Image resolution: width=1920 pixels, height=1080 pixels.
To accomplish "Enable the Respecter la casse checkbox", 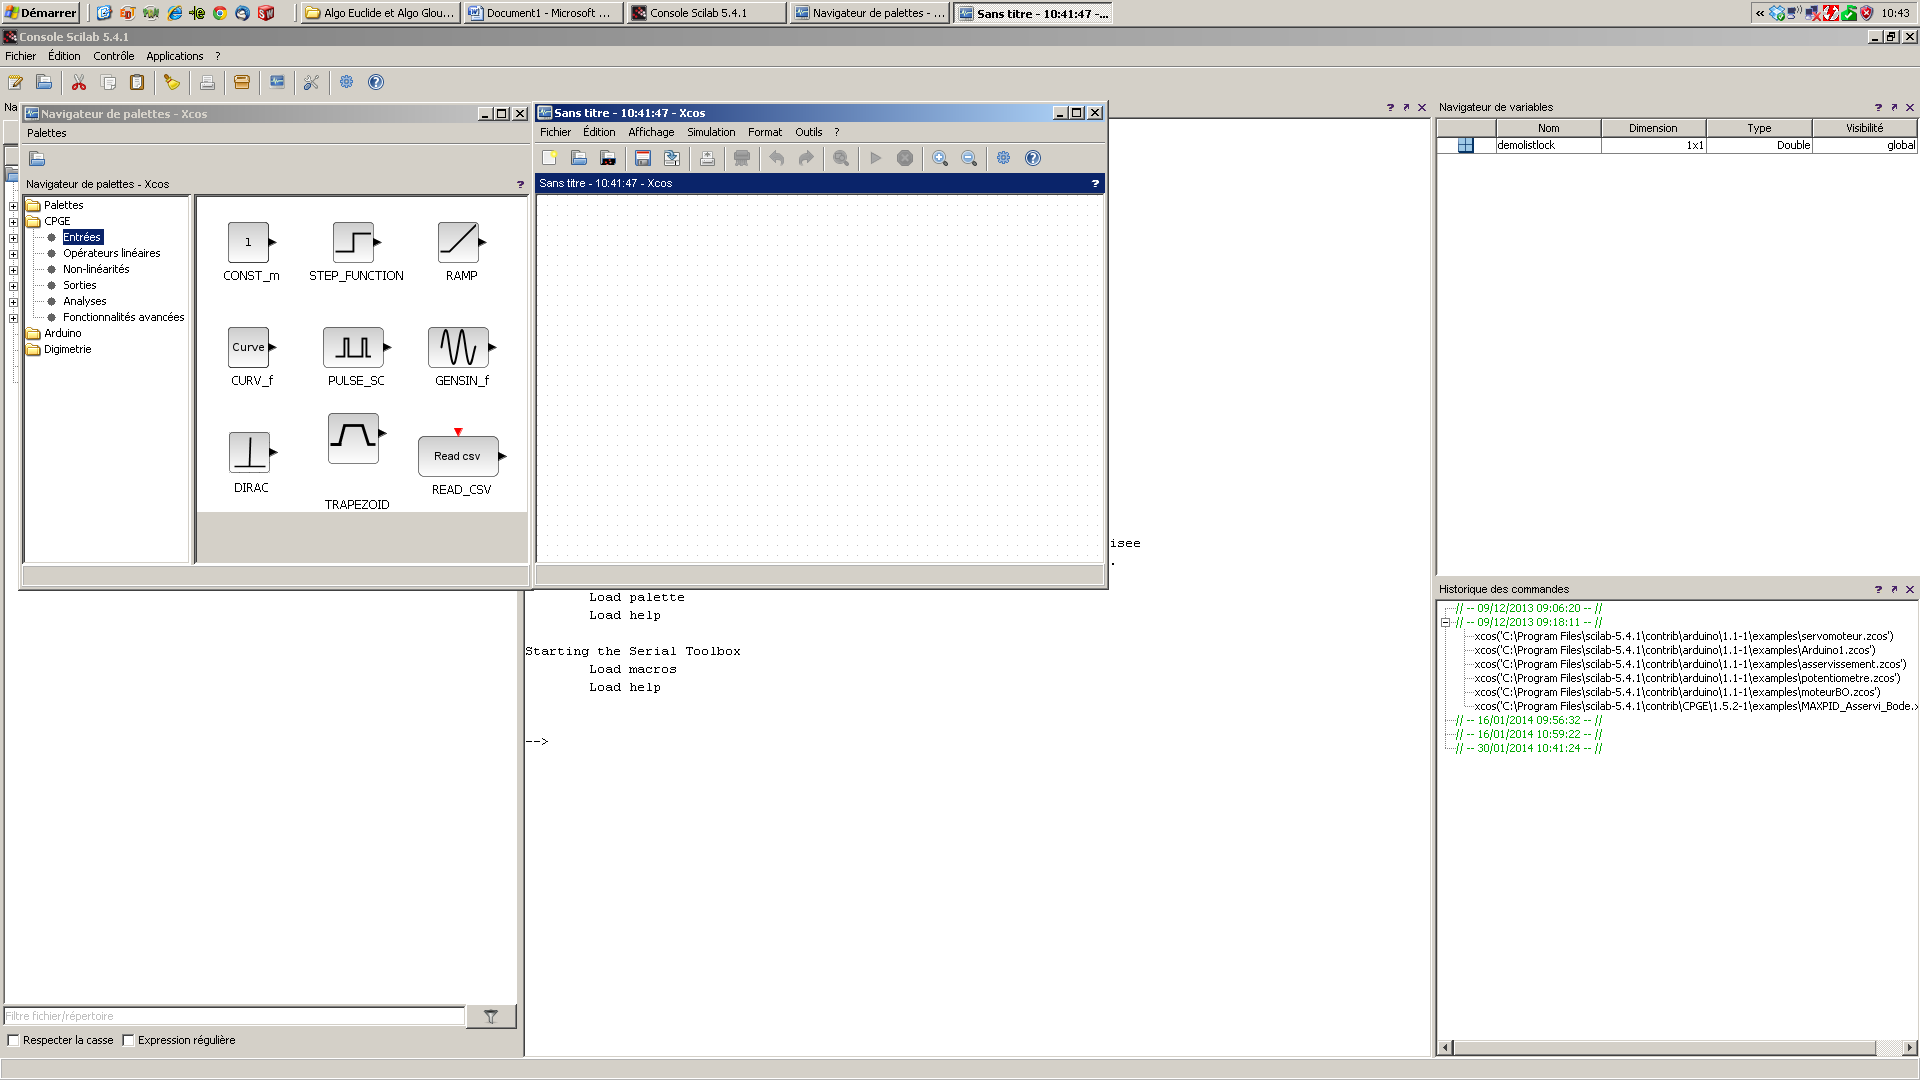I will 14,1040.
